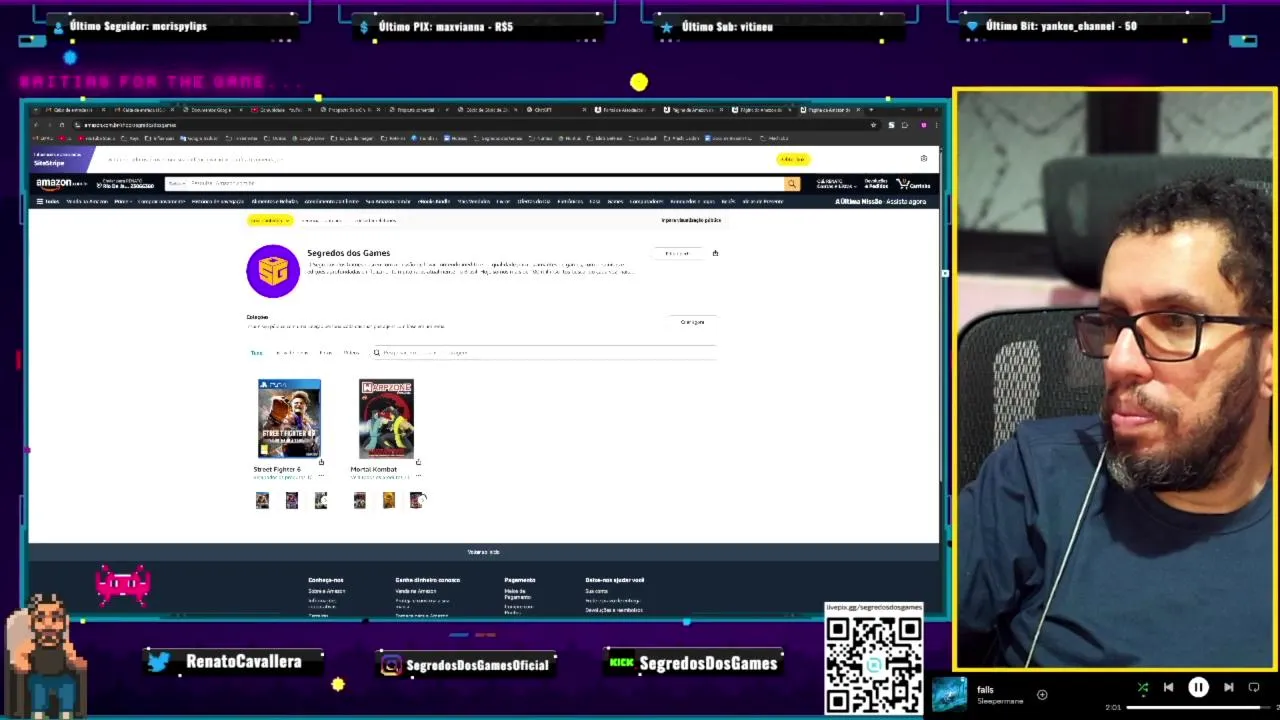Go to previous track in music player
This screenshot has width=1280, height=720.
tap(1168, 687)
